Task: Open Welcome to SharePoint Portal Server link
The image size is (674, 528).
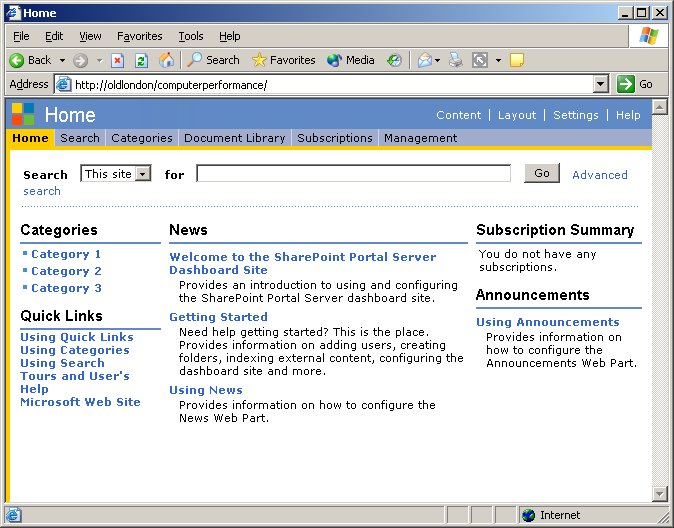Action: click(303, 263)
